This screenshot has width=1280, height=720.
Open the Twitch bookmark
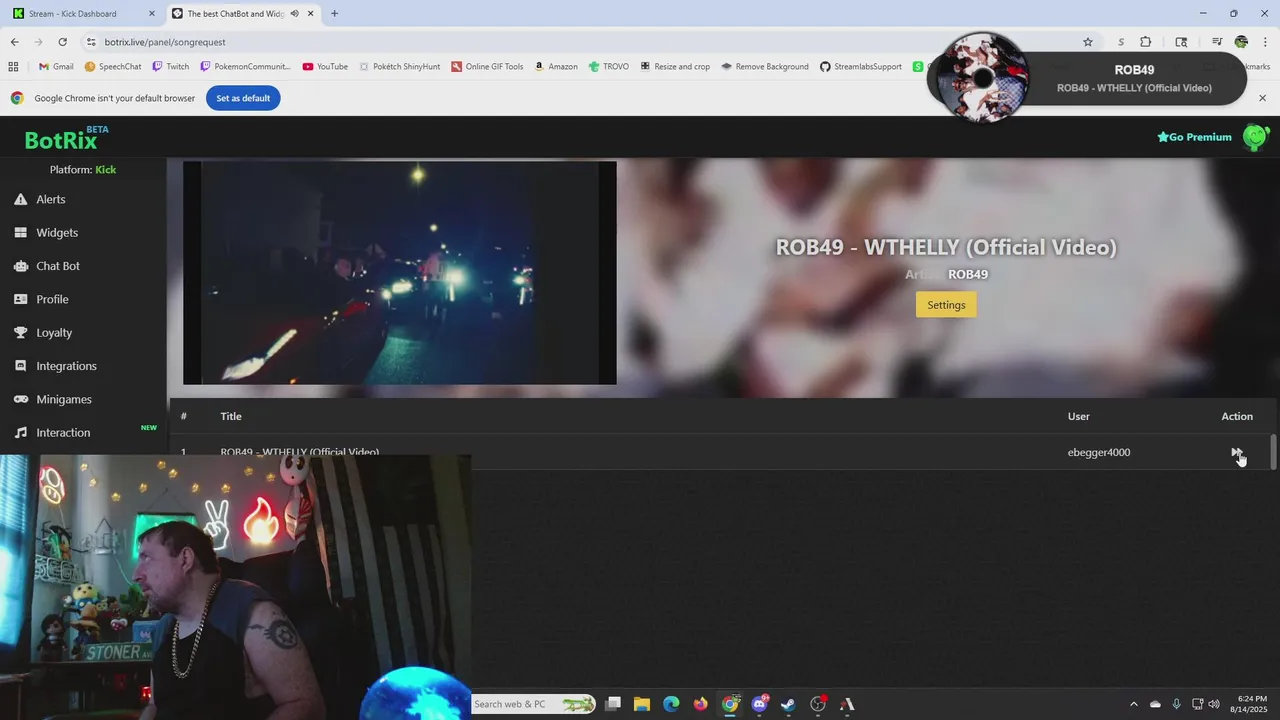click(x=171, y=67)
